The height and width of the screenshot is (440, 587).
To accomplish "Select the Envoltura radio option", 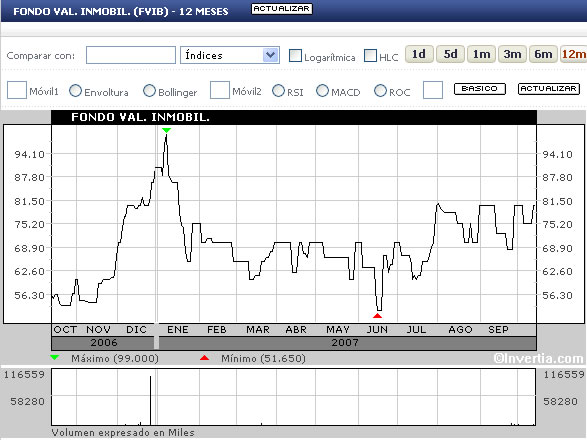I will tap(75, 90).
